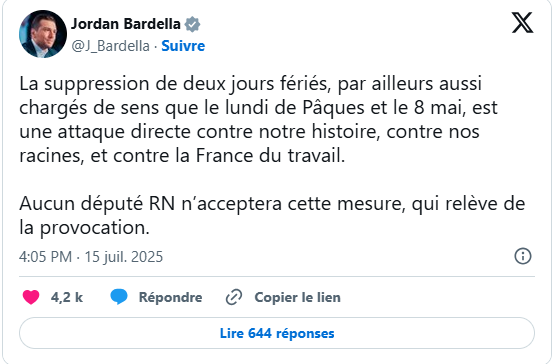Open Lire 644 réponses button

pos(277,333)
